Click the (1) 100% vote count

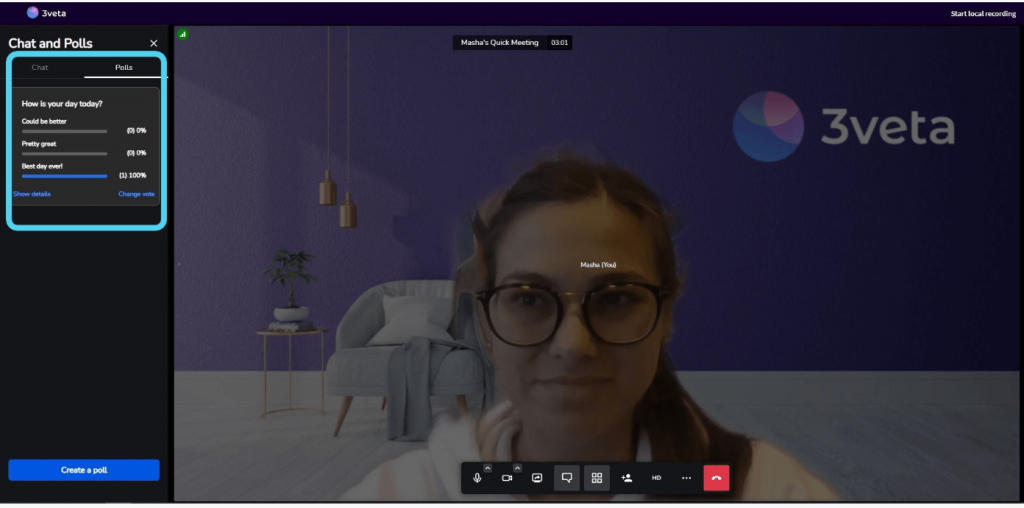[x=133, y=175]
